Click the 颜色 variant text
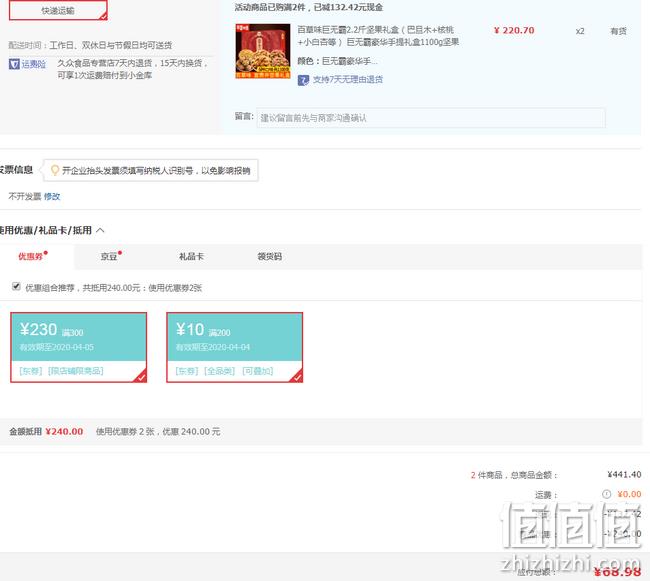This screenshot has width=650, height=581. pos(337,61)
